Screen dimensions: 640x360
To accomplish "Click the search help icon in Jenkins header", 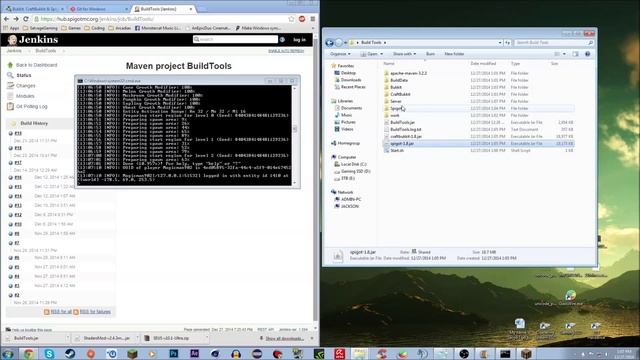I will point(282,40).
